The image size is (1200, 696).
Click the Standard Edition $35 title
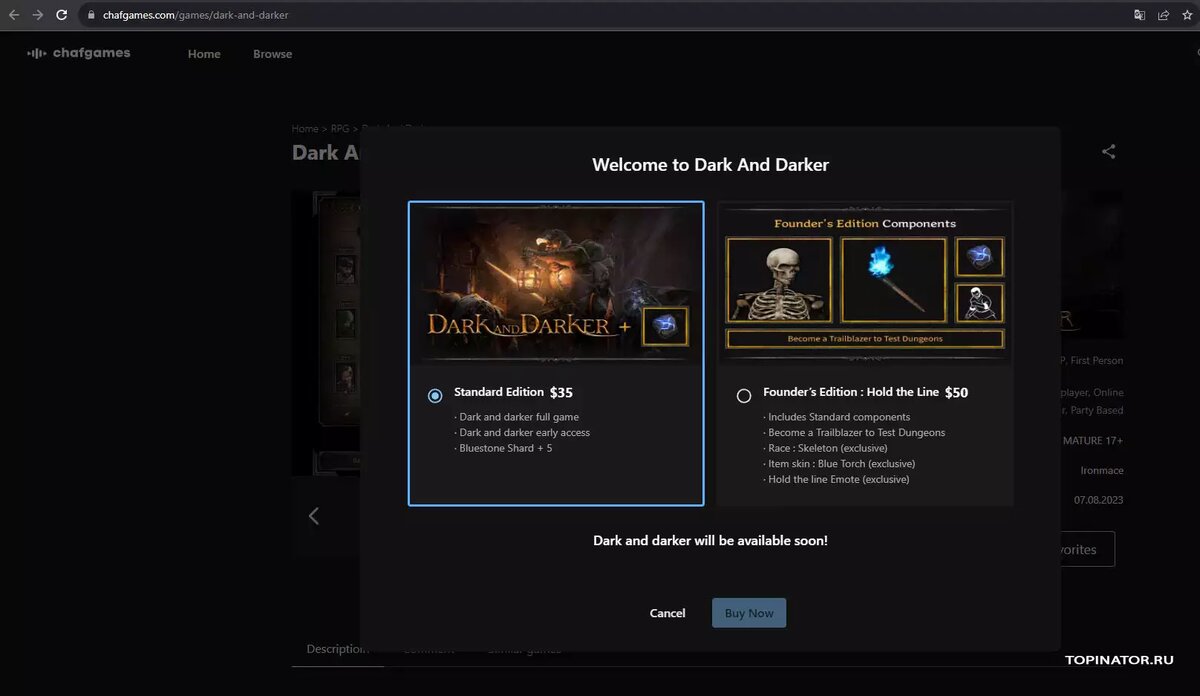tap(513, 392)
